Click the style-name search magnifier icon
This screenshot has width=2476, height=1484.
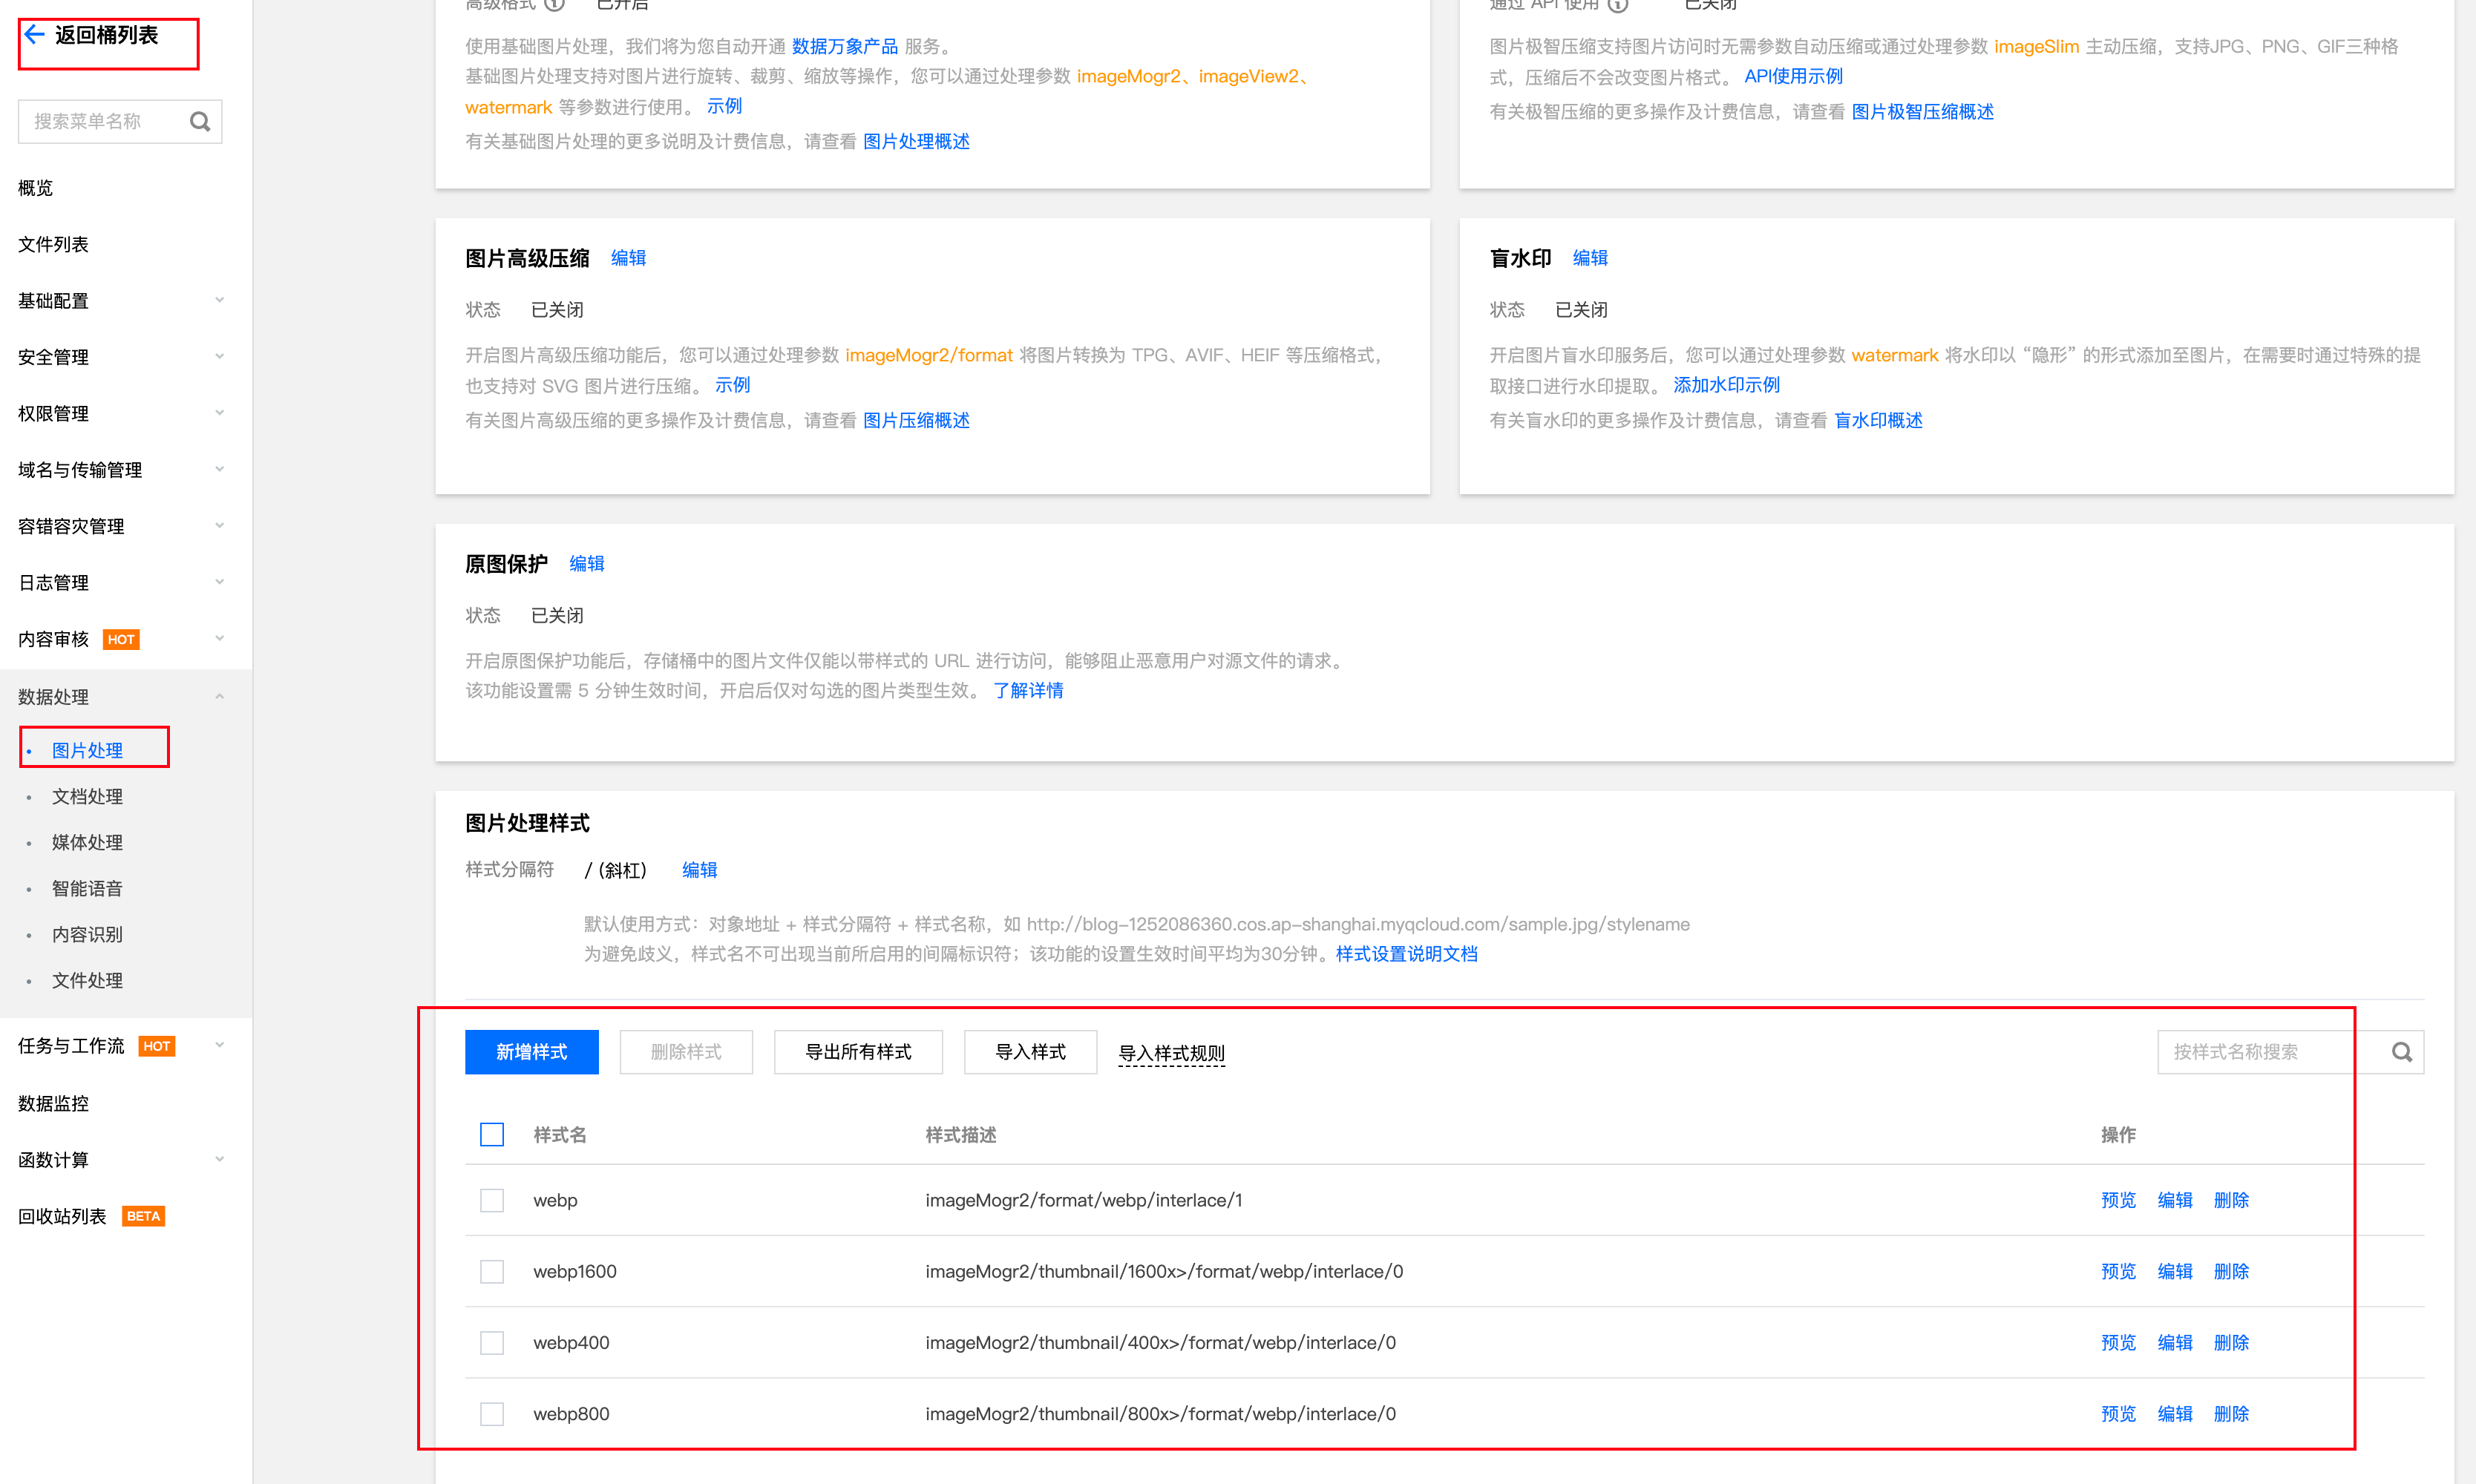click(2401, 1052)
